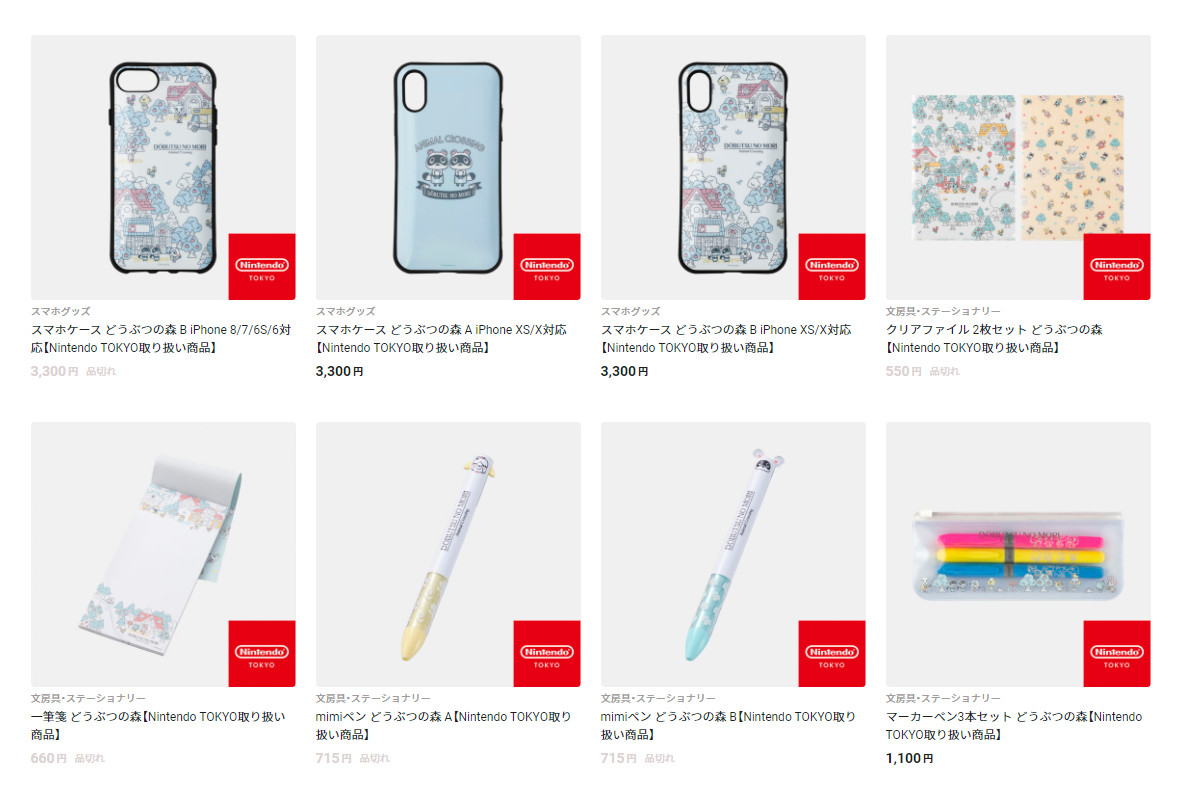Click the Nintendo TOKYO badge on the clear file item
Viewport: 1183px width, 800px height.
pos(1117,267)
